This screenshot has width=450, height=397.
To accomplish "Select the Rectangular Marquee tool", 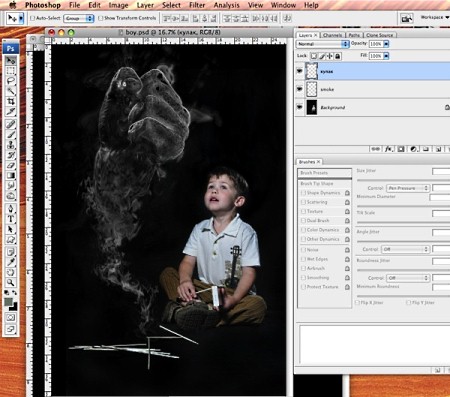I will (x=11, y=71).
